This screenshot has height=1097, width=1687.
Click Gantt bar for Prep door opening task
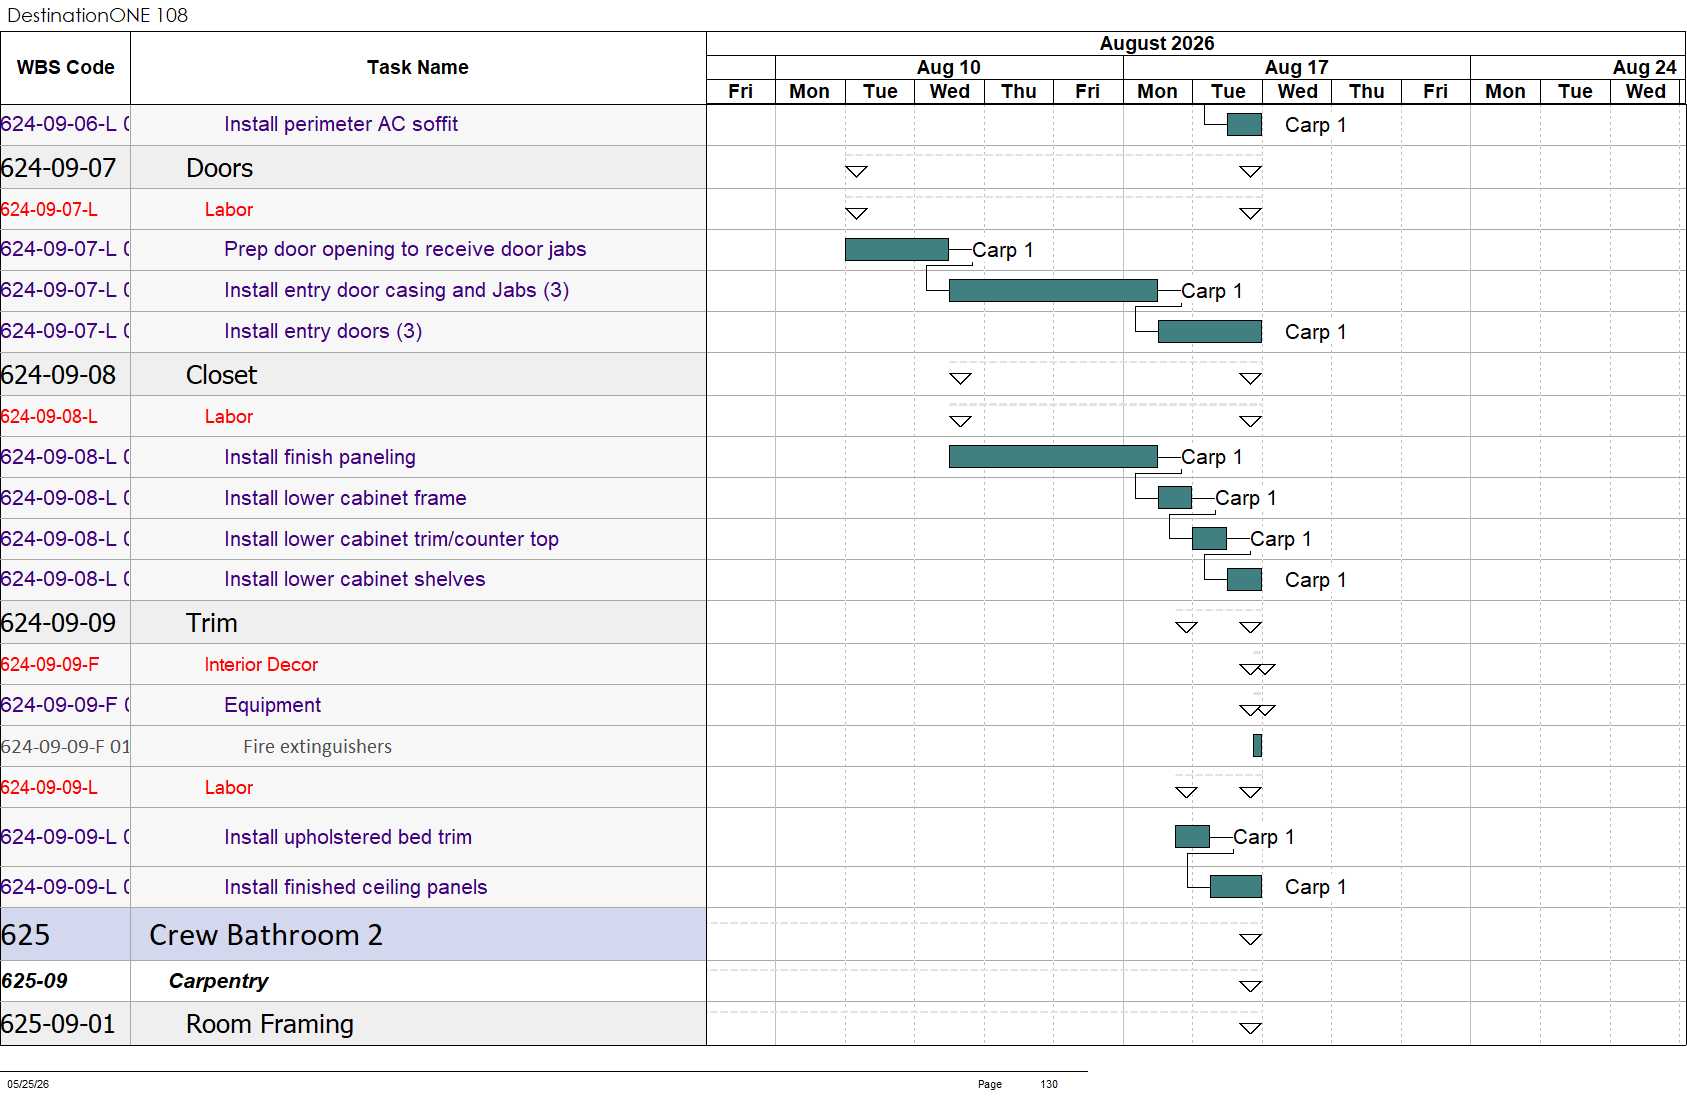click(x=897, y=249)
